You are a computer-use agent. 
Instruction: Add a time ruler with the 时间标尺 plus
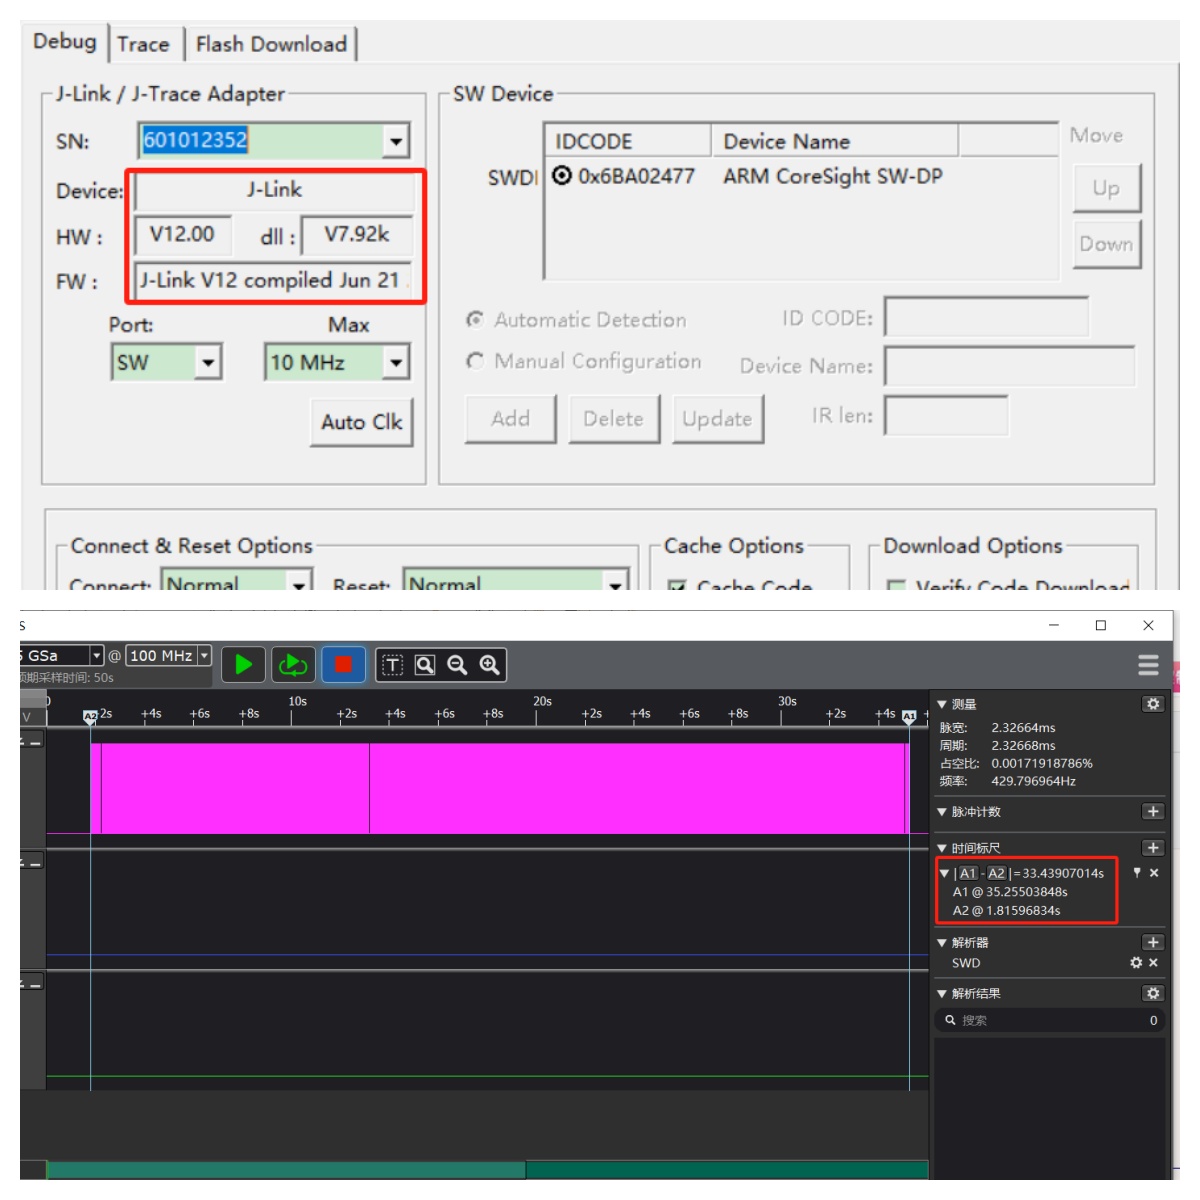coord(1153,847)
